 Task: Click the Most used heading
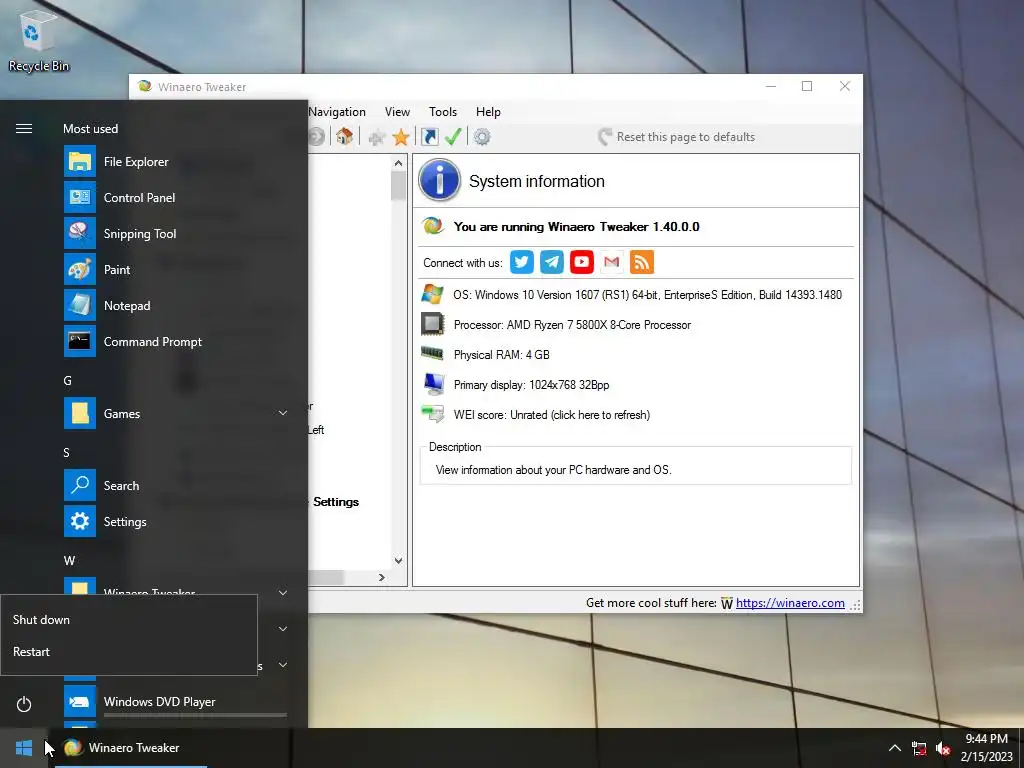pyautogui.click(x=90, y=129)
